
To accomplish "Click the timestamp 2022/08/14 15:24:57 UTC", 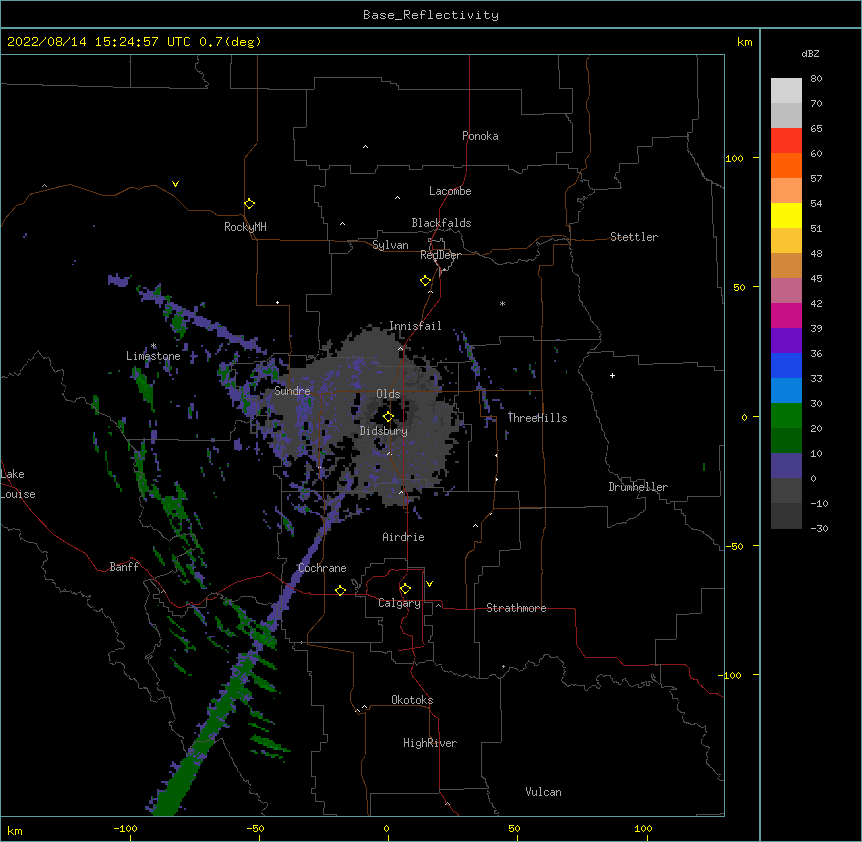I will 99,42.
